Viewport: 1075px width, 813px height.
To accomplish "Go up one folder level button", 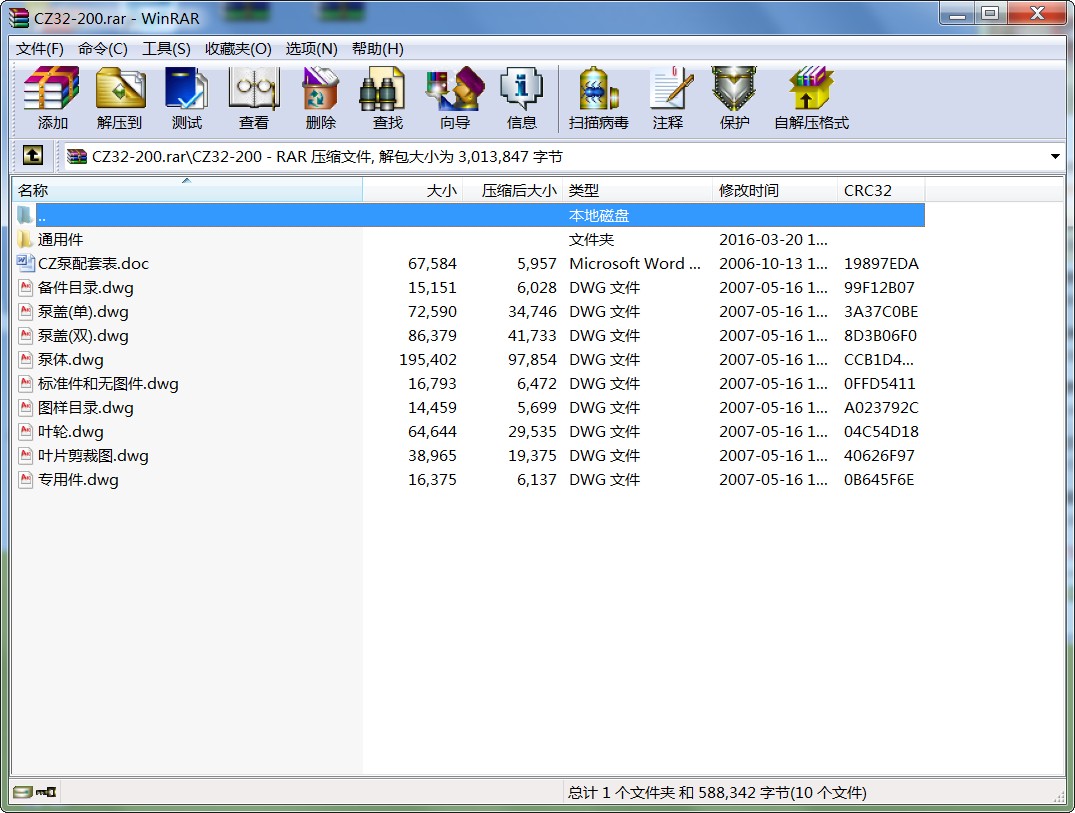I will [32, 156].
